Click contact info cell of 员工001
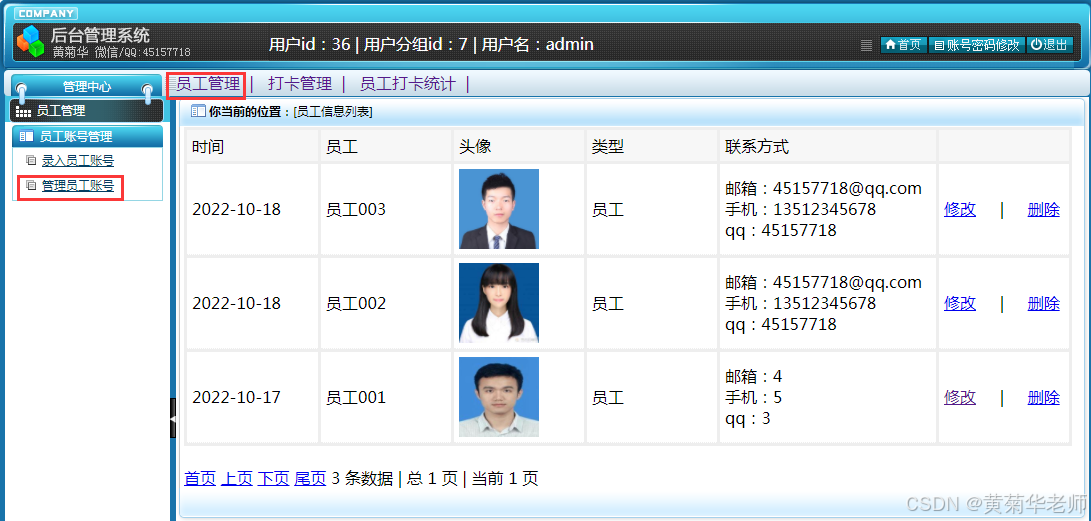 tap(827, 397)
